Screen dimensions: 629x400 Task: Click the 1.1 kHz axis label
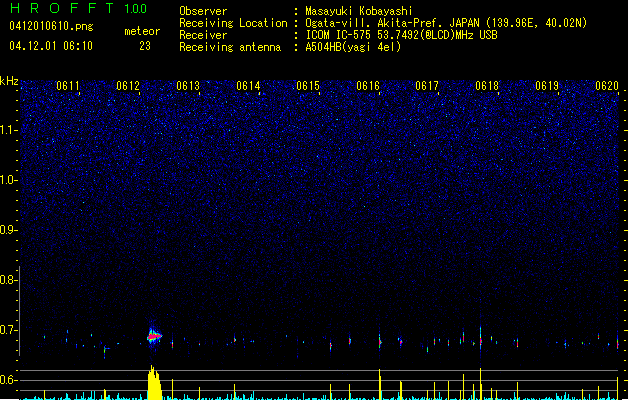(8, 130)
